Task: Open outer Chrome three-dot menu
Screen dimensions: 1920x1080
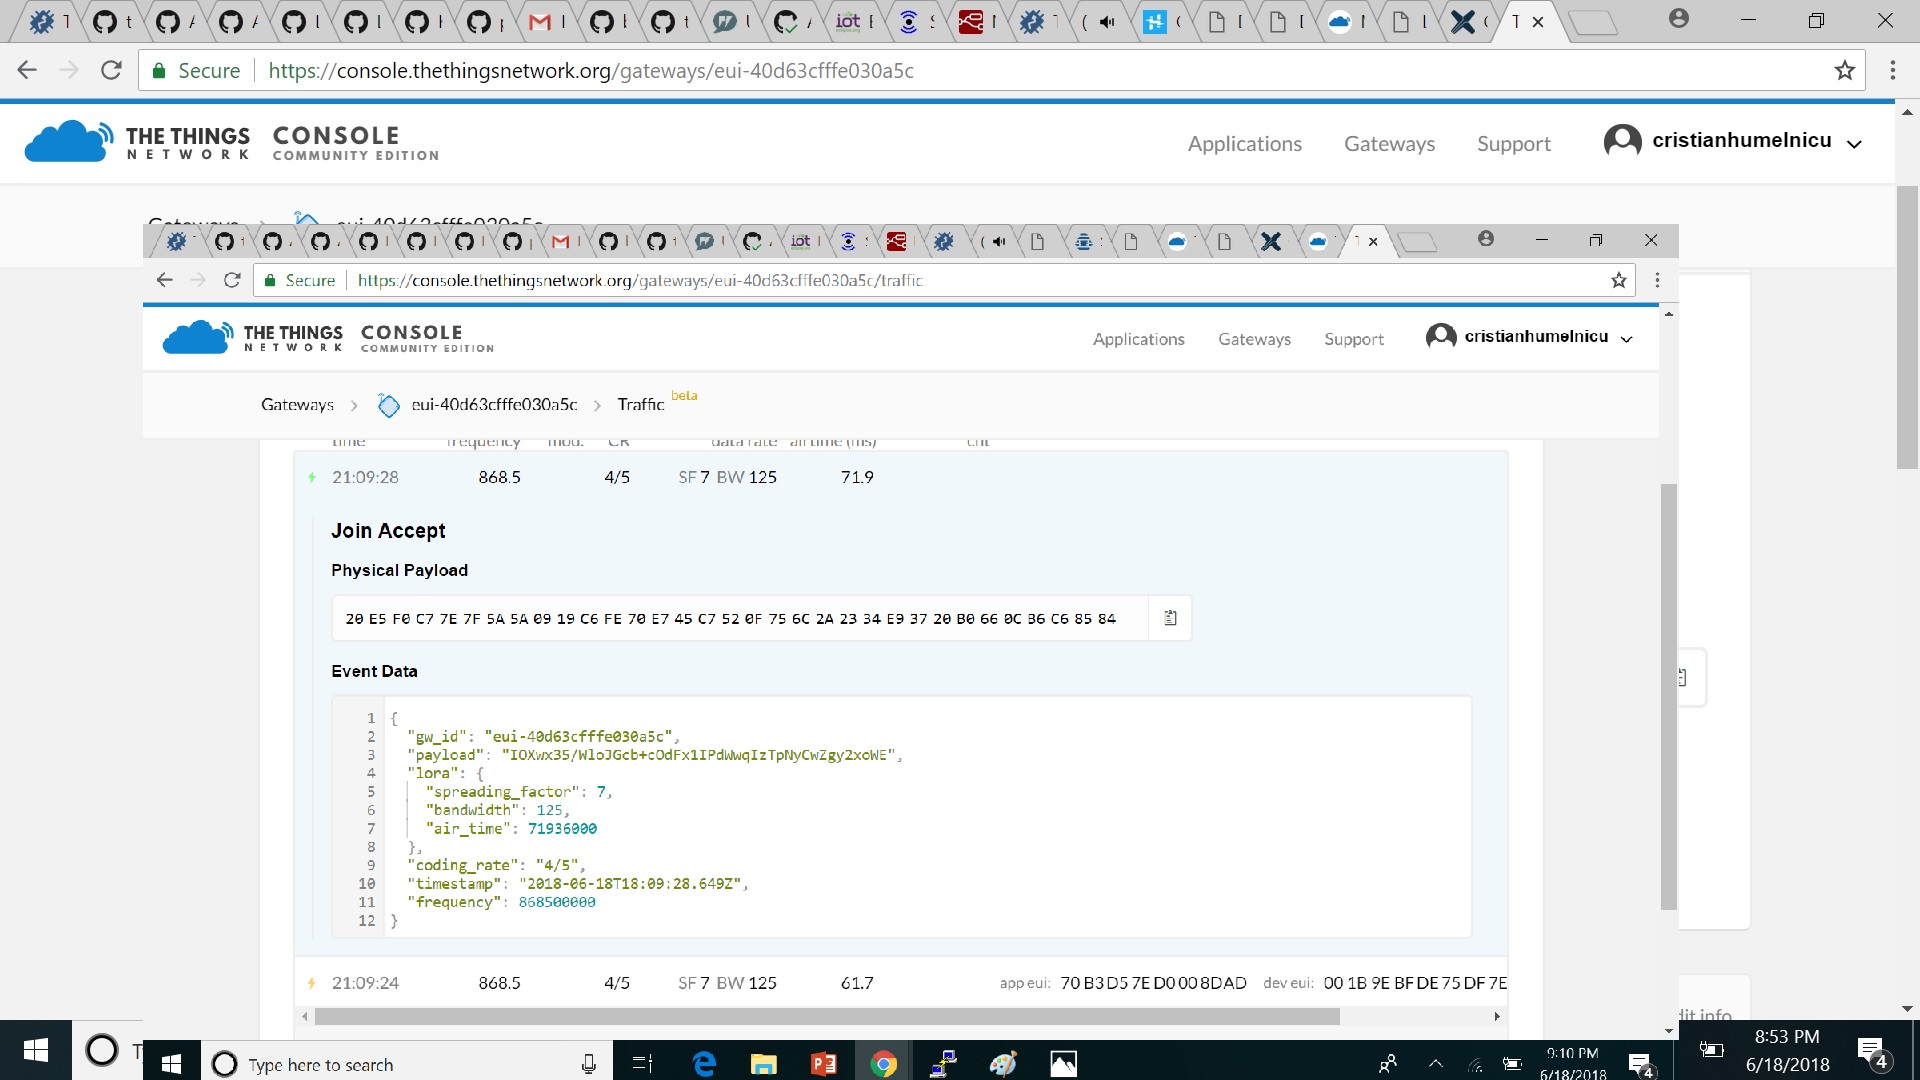Action: coord(1892,71)
